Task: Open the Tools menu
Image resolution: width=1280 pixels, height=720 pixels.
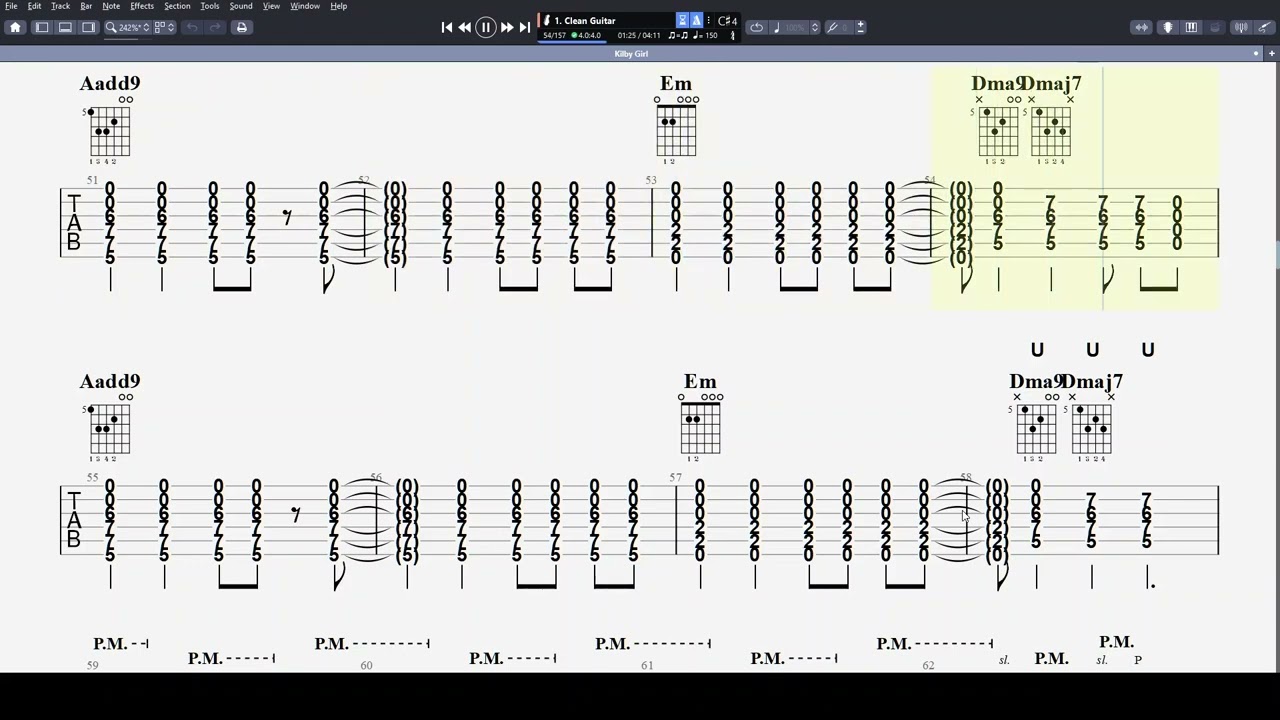Action: pos(210,6)
